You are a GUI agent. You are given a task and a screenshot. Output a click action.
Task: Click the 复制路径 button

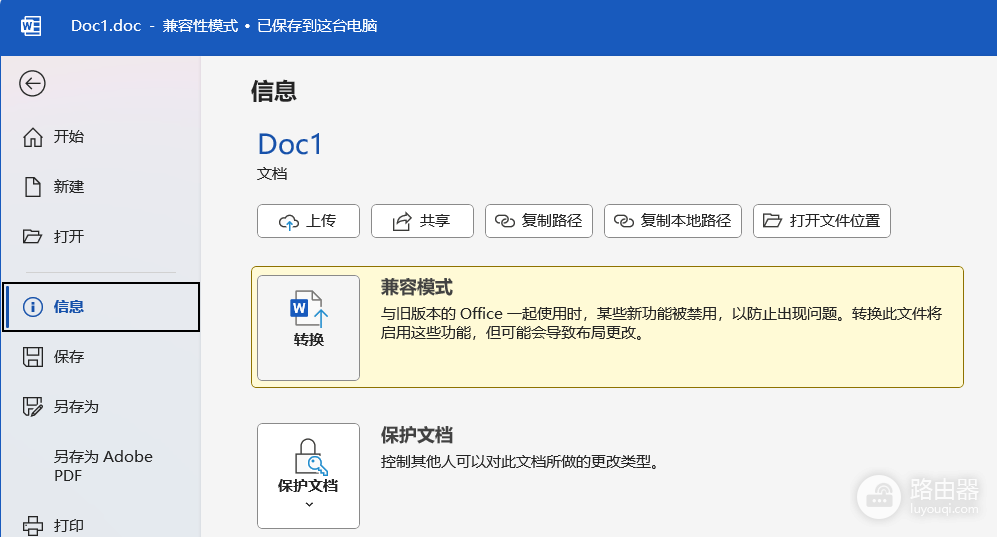click(539, 221)
